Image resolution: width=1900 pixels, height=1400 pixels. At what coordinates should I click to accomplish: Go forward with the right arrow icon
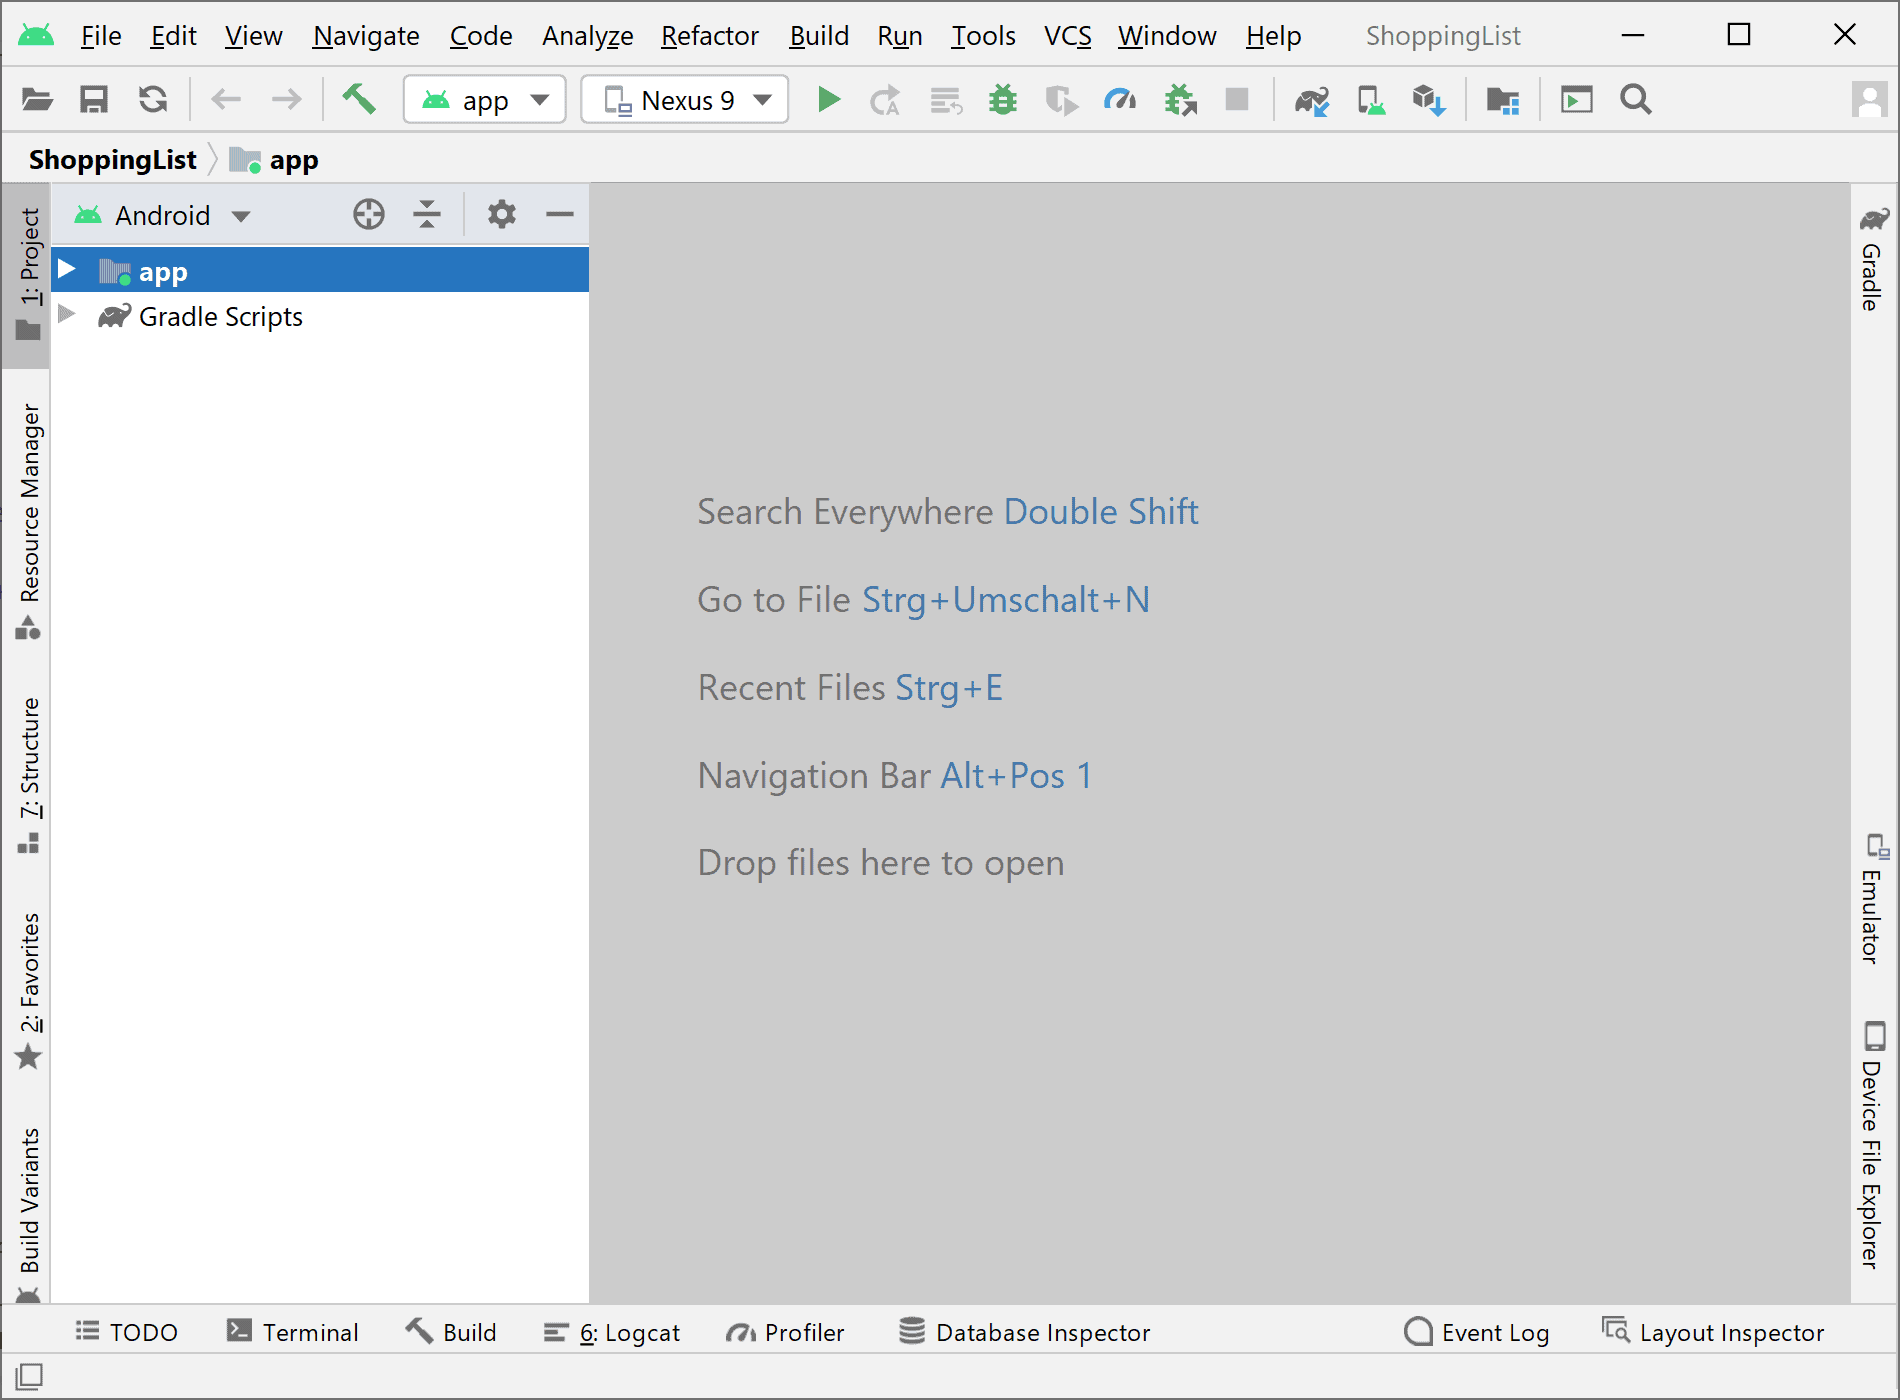(286, 100)
